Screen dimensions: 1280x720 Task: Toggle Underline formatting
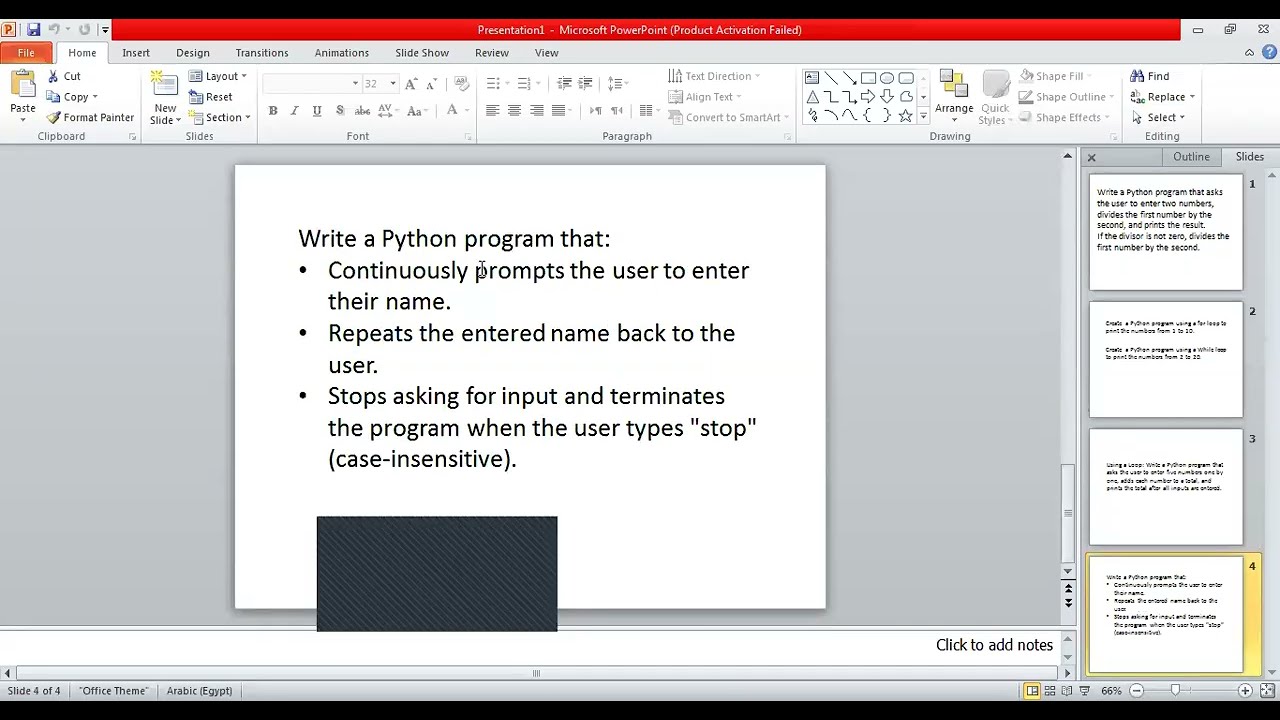tap(317, 111)
